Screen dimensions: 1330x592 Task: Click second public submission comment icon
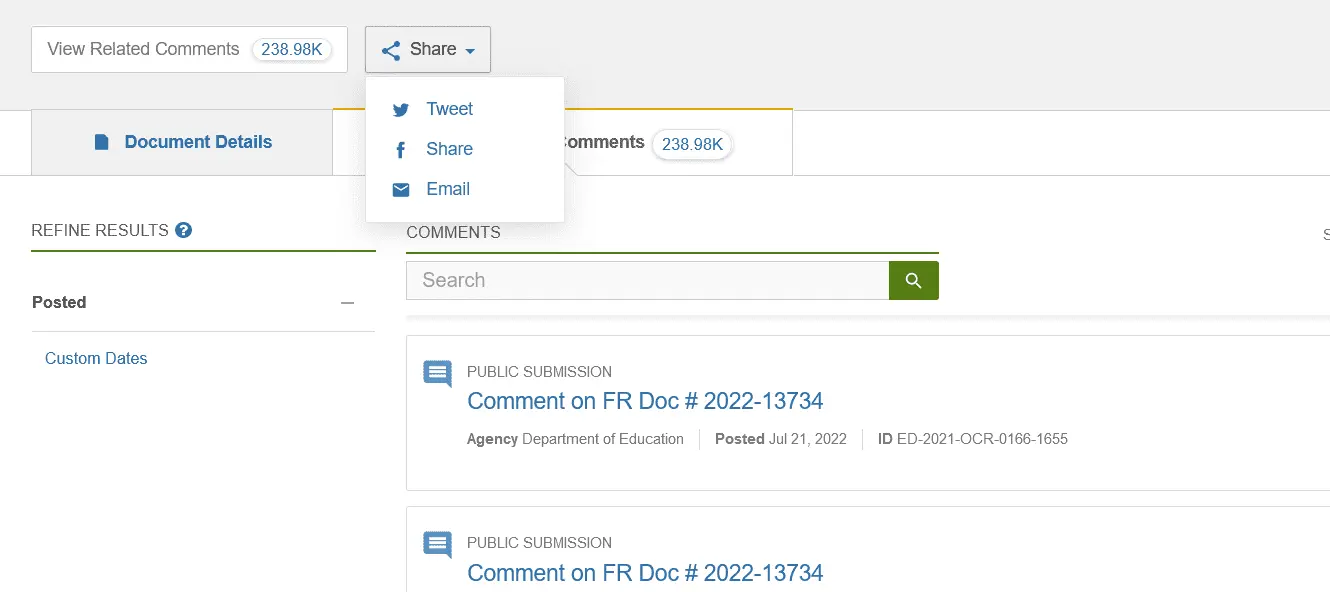click(x=437, y=545)
